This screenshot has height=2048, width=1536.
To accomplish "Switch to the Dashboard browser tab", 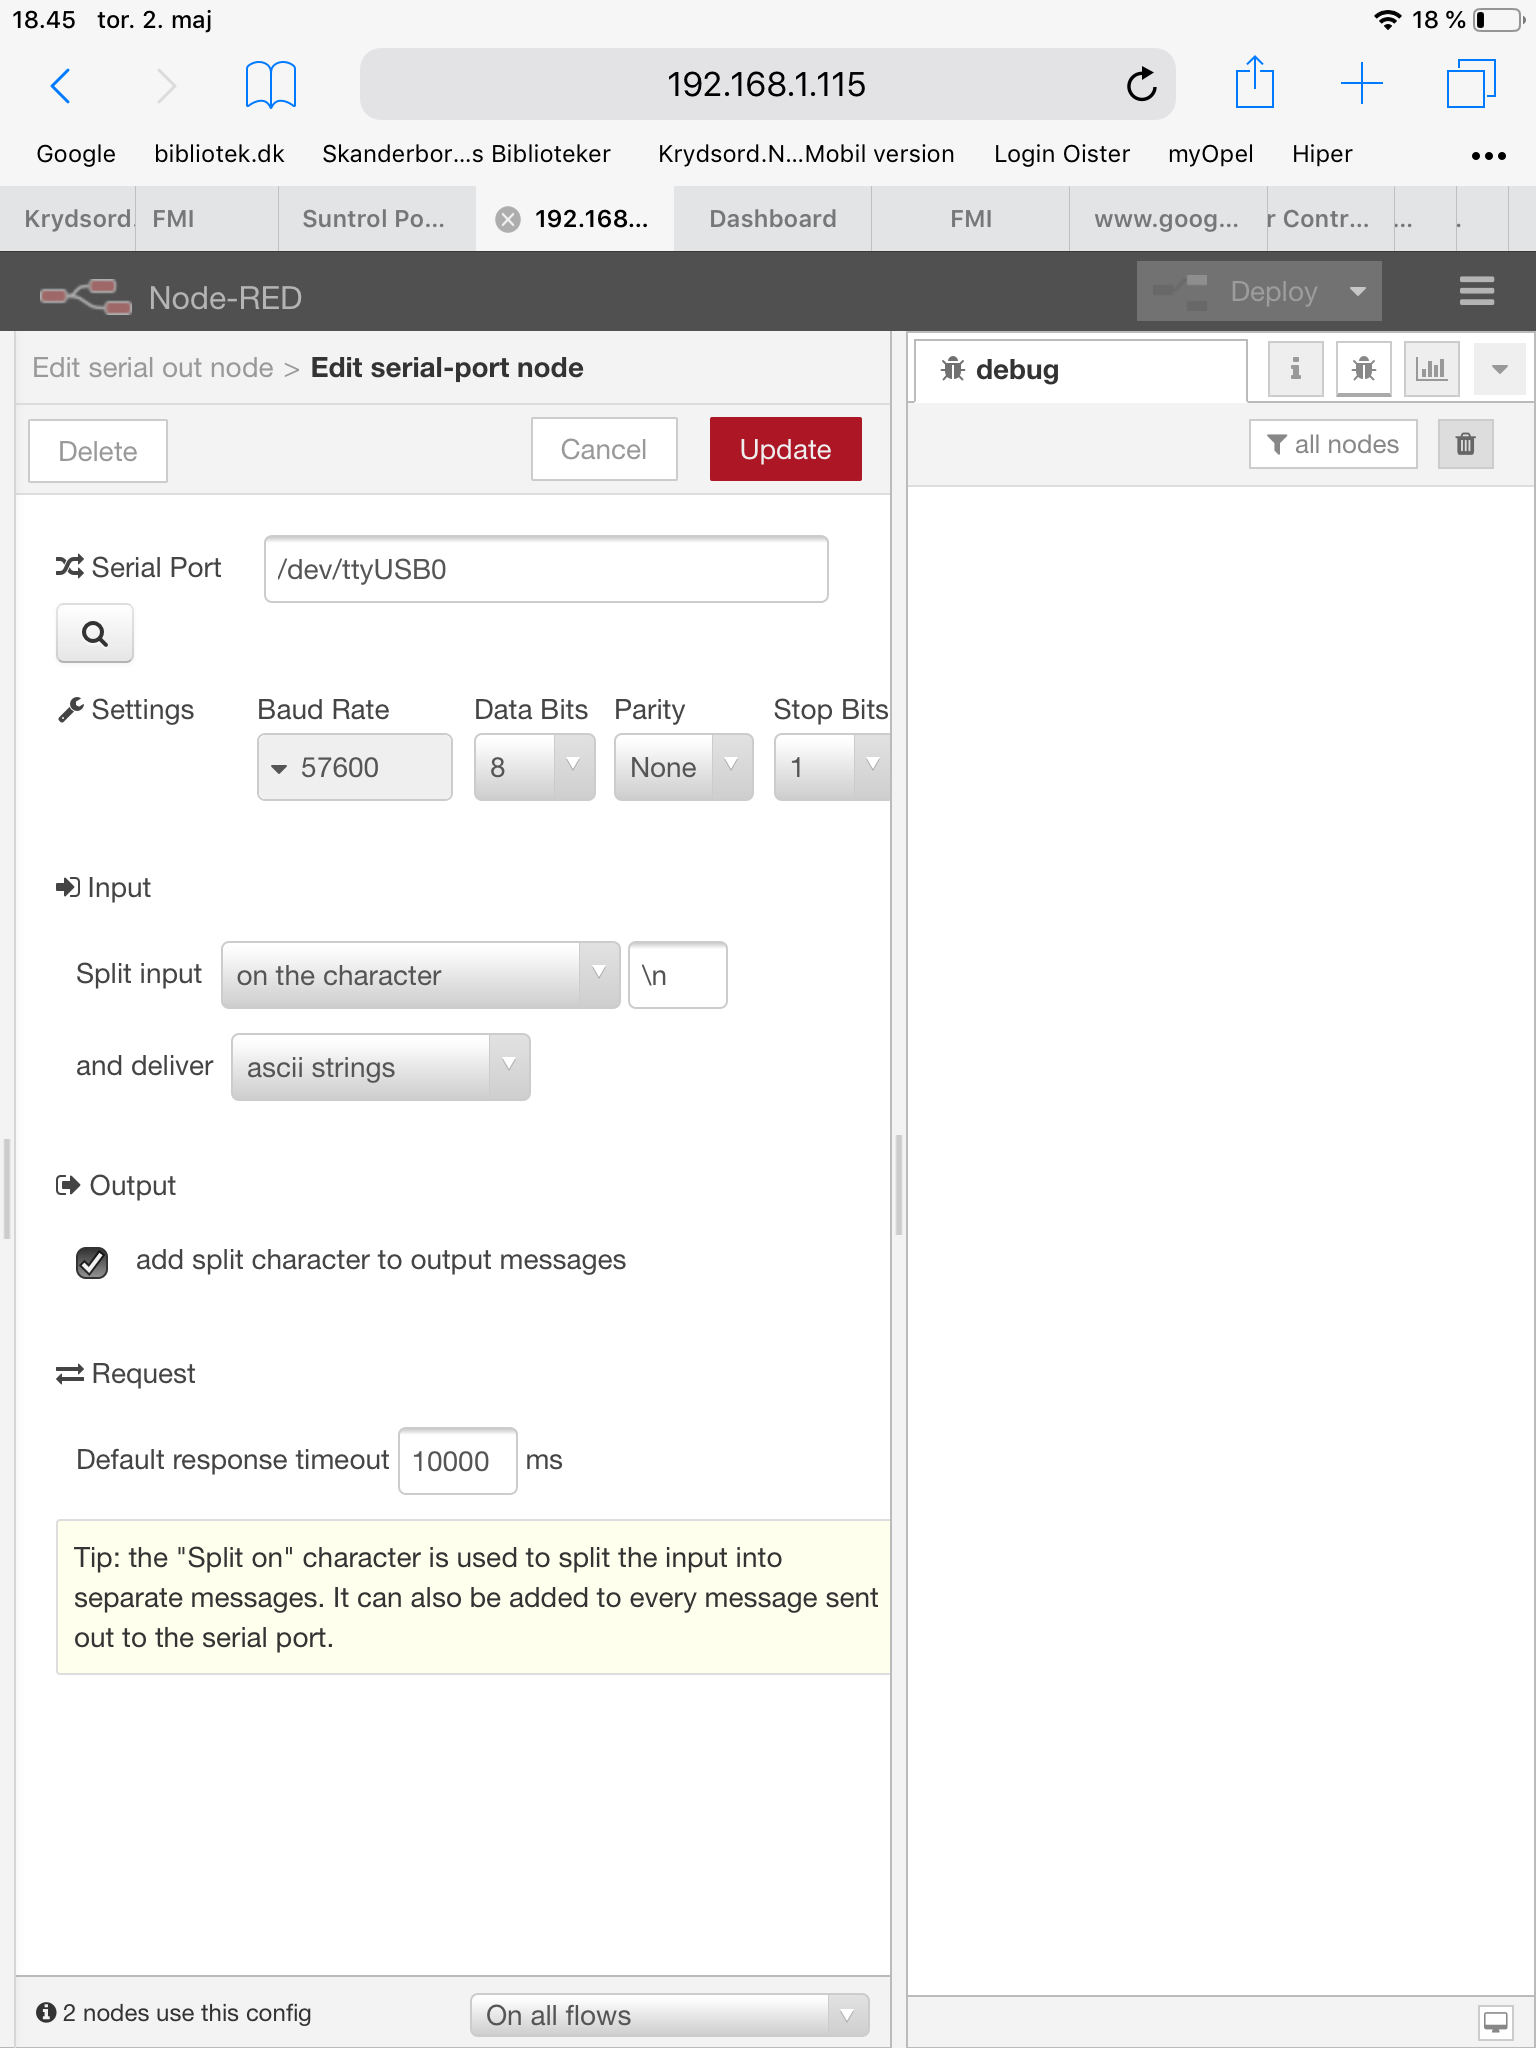I will point(773,219).
